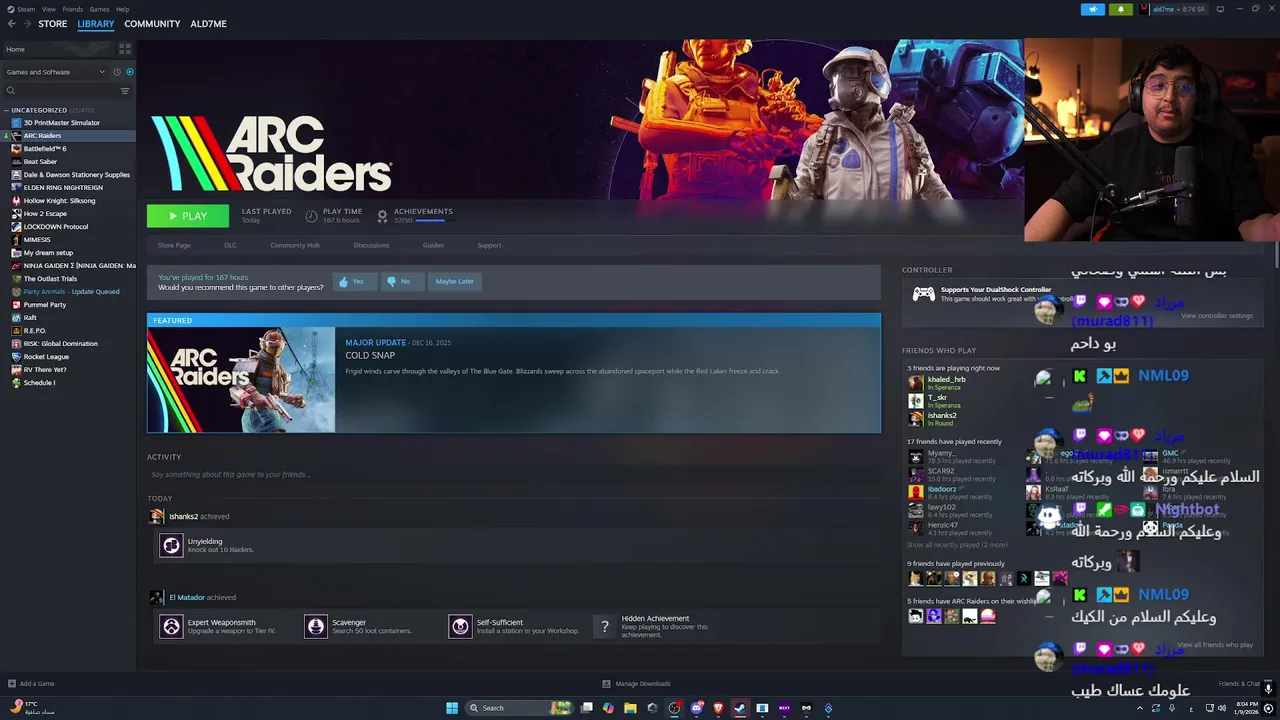
Task: Open the Help menu
Action: [122, 9]
